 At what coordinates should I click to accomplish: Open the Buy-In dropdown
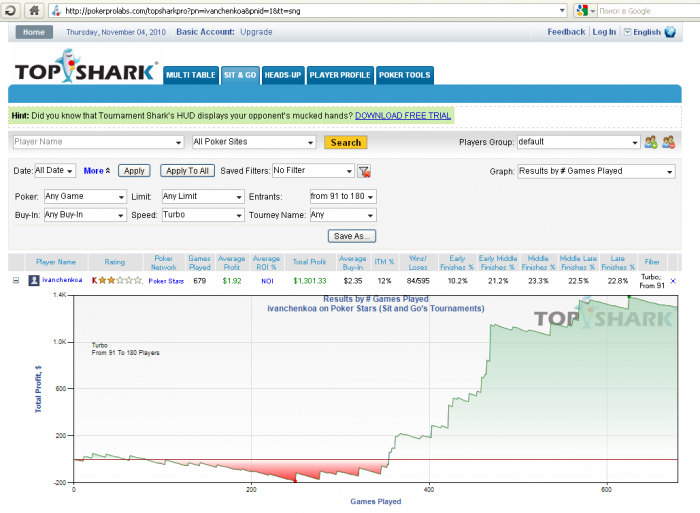[x=85, y=215]
